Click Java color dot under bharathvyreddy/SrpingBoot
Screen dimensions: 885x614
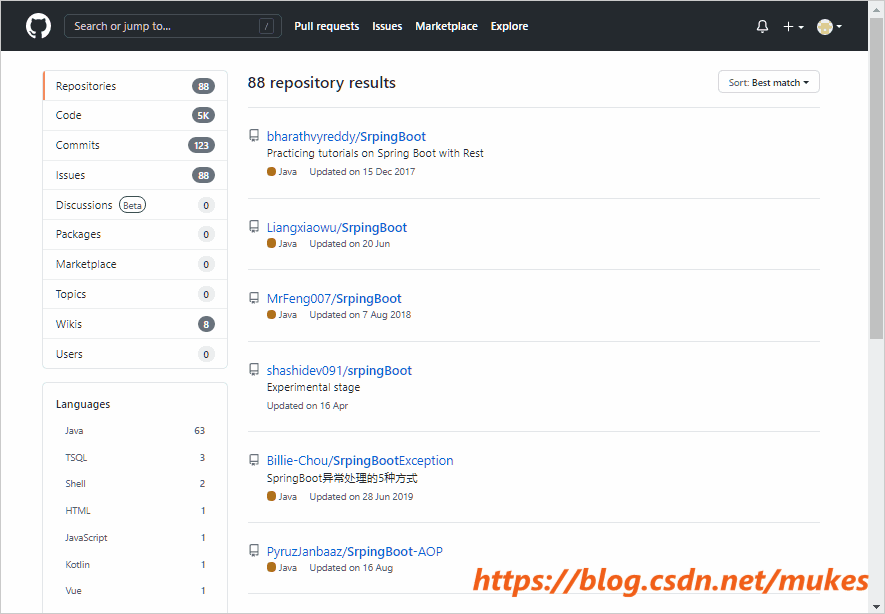click(271, 172)
